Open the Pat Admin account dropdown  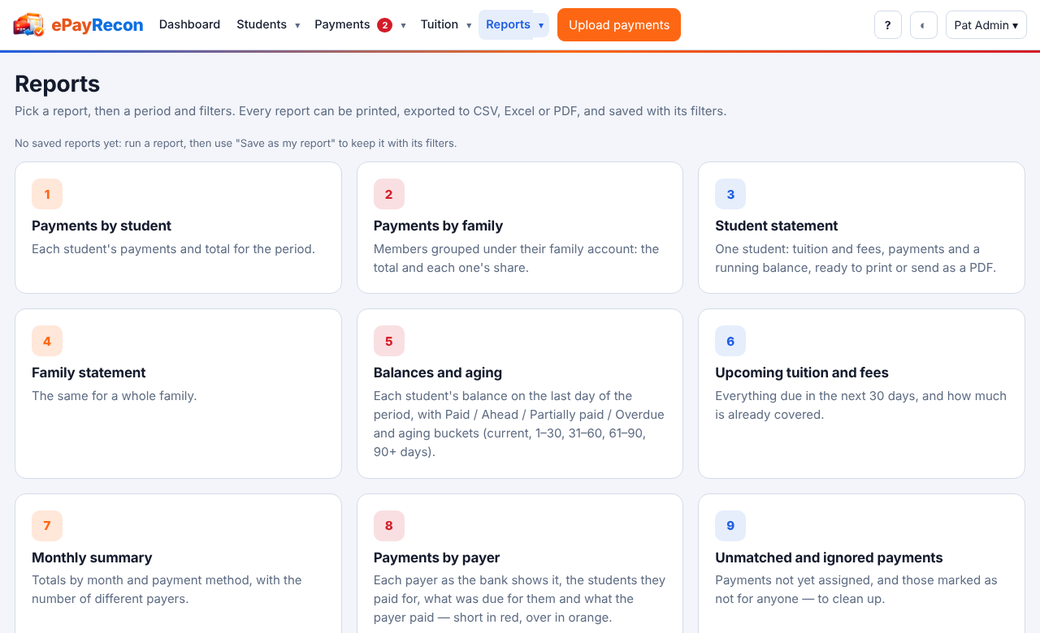click(x=986, y=25)
